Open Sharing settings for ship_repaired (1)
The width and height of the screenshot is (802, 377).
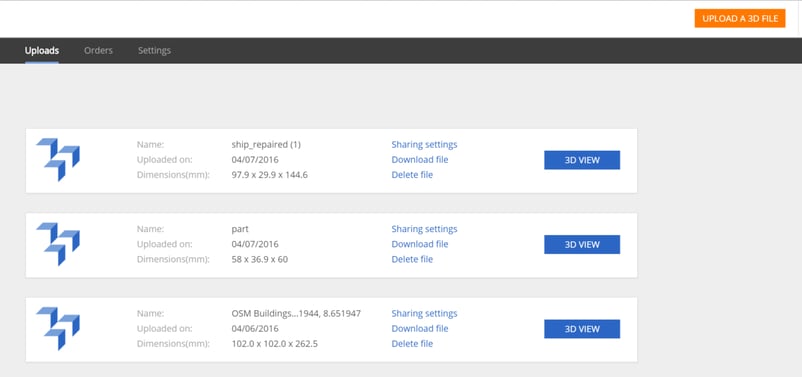pyautogui.click(x=425, y=144)
